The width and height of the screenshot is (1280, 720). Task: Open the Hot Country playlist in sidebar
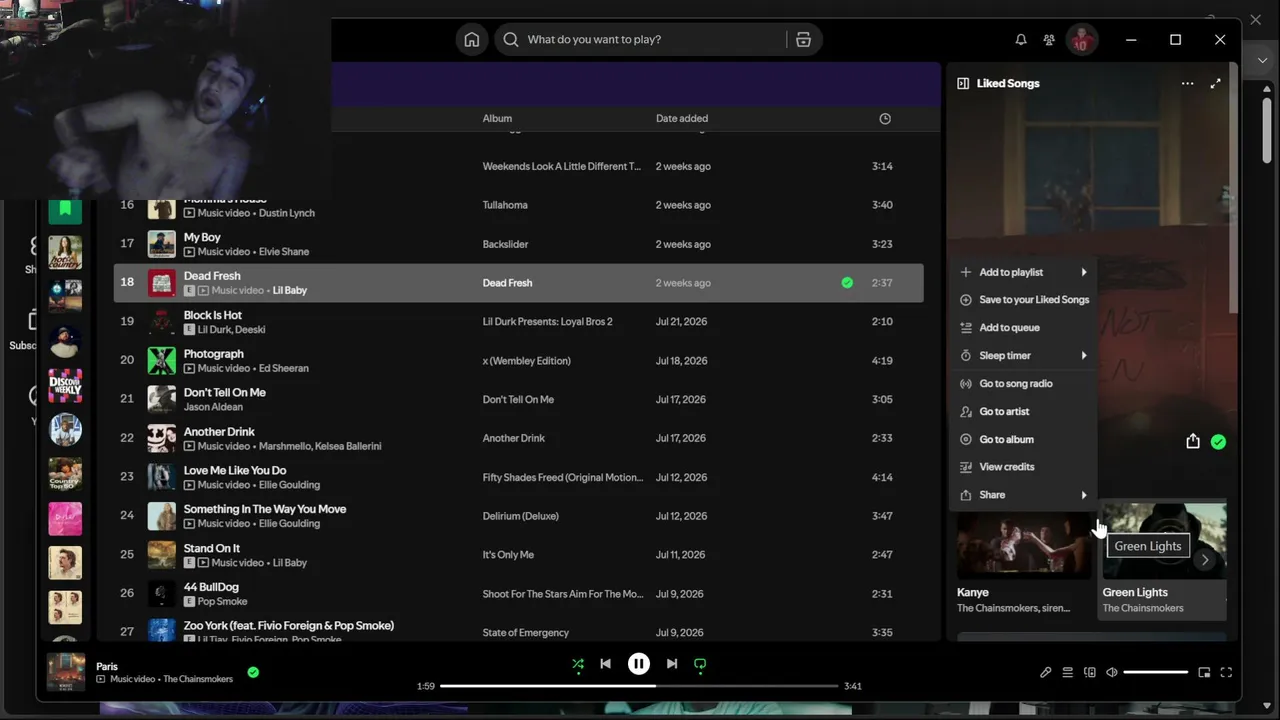pos(65,253)
